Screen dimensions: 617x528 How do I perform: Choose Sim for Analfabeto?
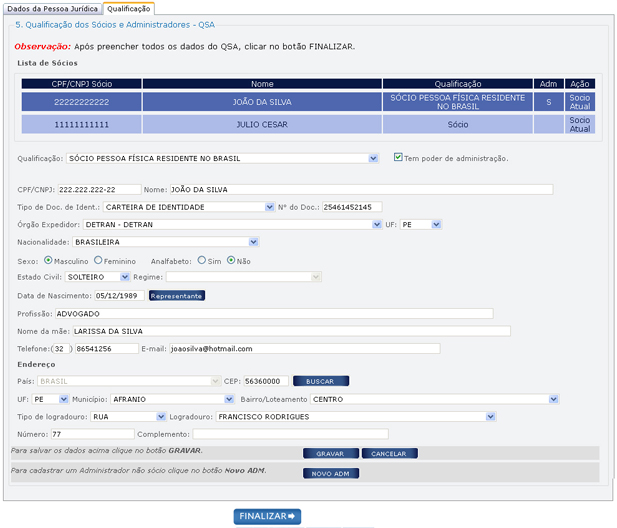click(201, 260)
